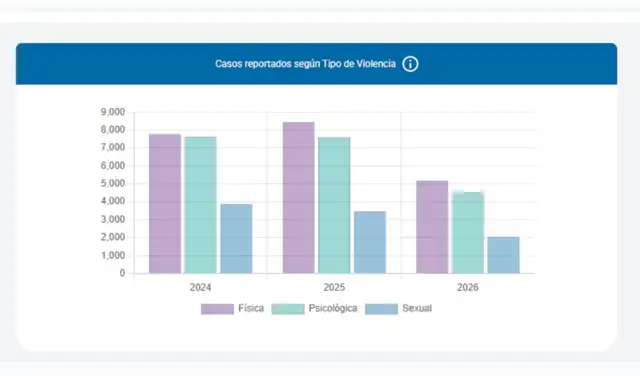This screenshot has width=640, height=376.
Task: Select the 2026 Sexual bar
Action: (504, 255)
